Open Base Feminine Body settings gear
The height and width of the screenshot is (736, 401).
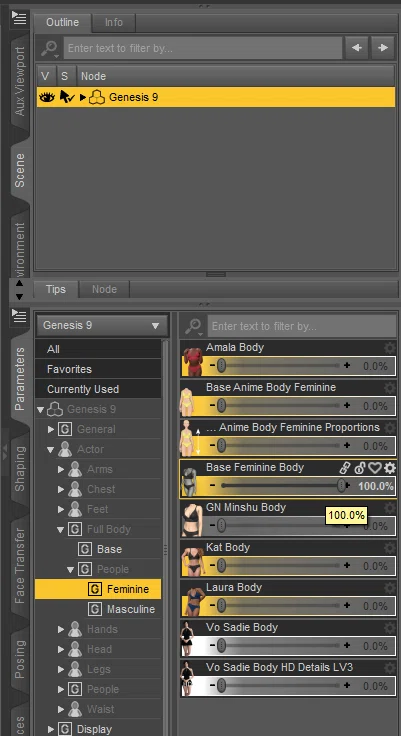[390, 468]
